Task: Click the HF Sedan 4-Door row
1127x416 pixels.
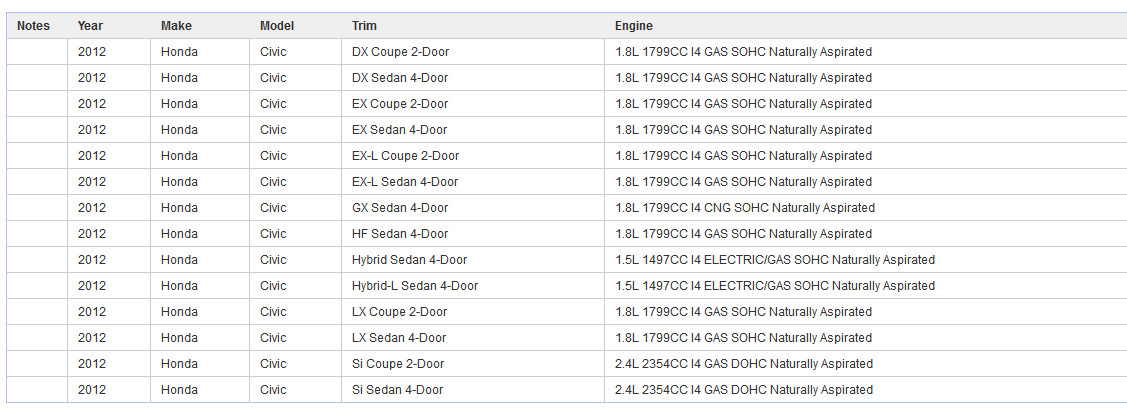Action: [x=566, y=234]
